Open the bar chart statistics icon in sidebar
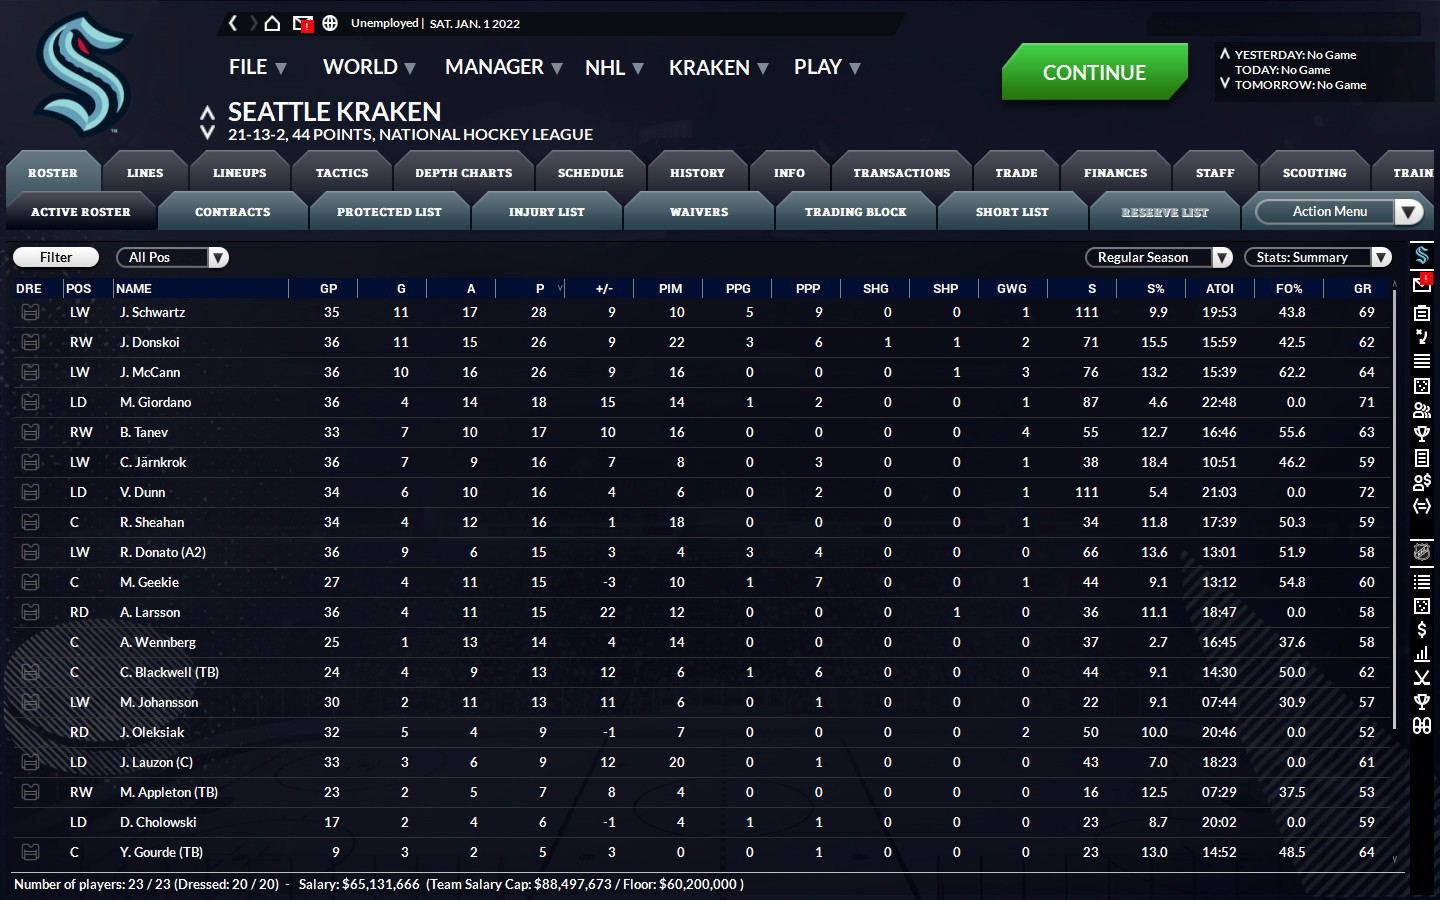 (x=1421, y=654)
